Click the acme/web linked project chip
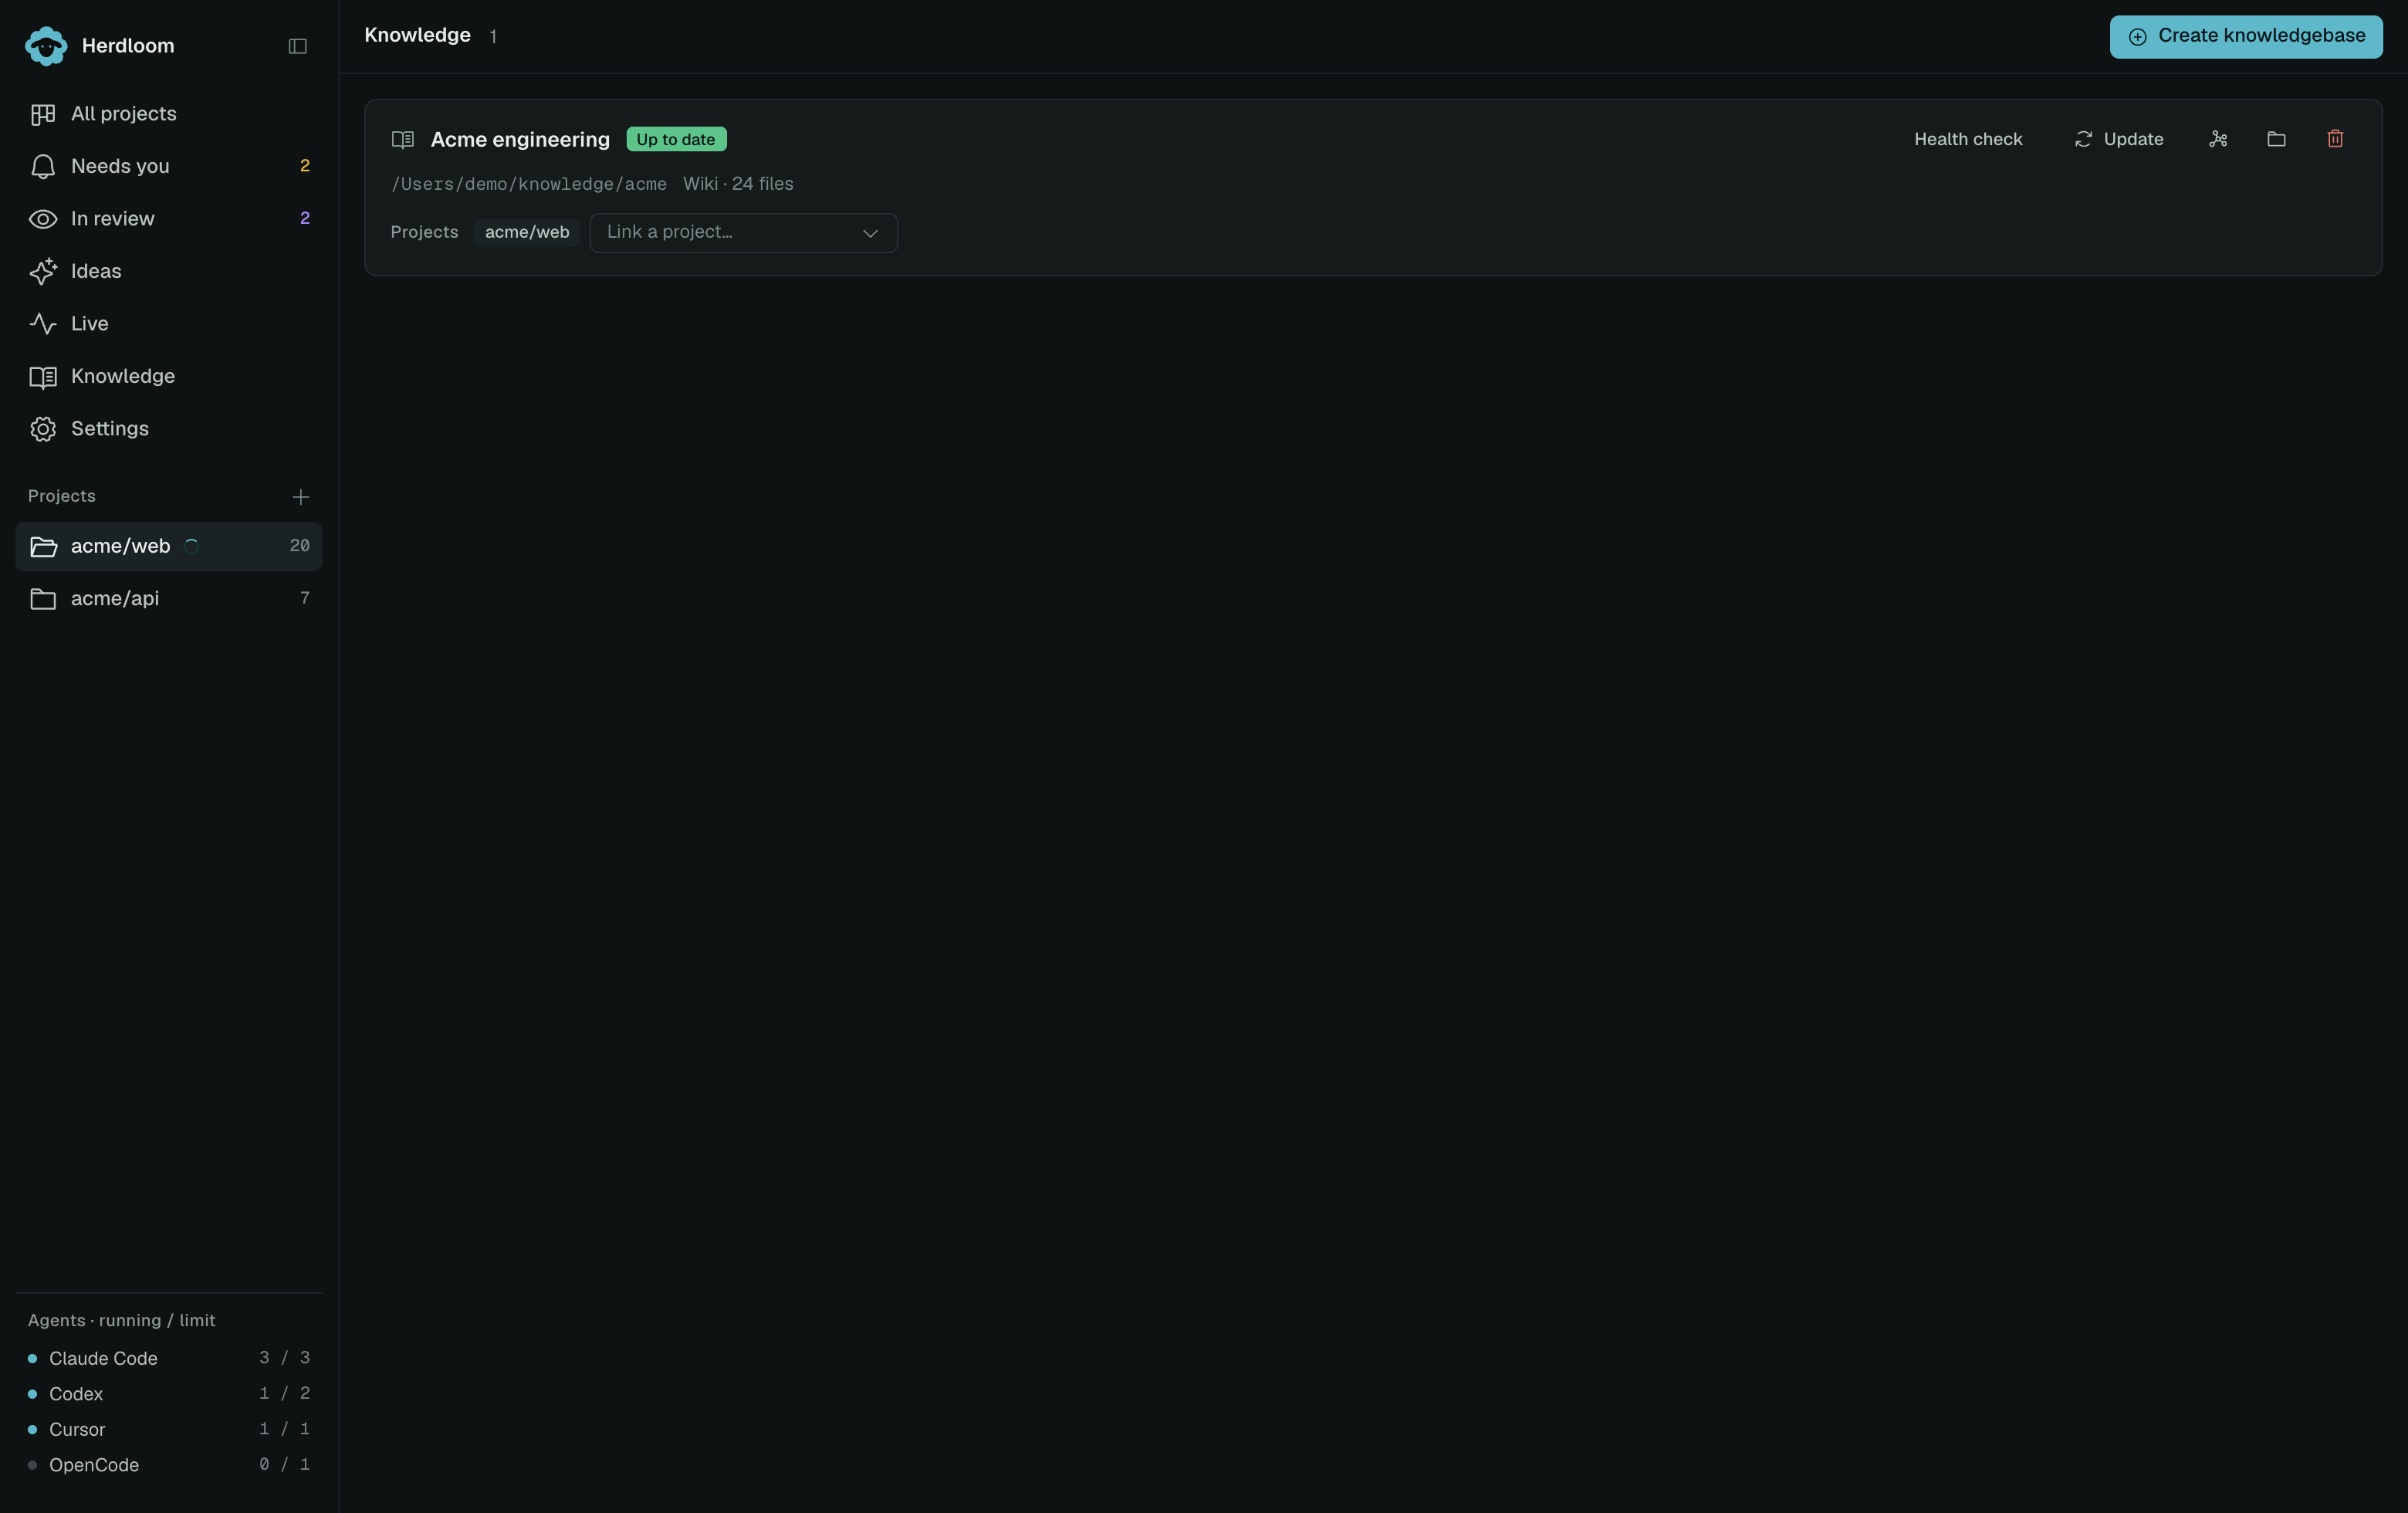2408x1513 pixels. pos(527,233)
